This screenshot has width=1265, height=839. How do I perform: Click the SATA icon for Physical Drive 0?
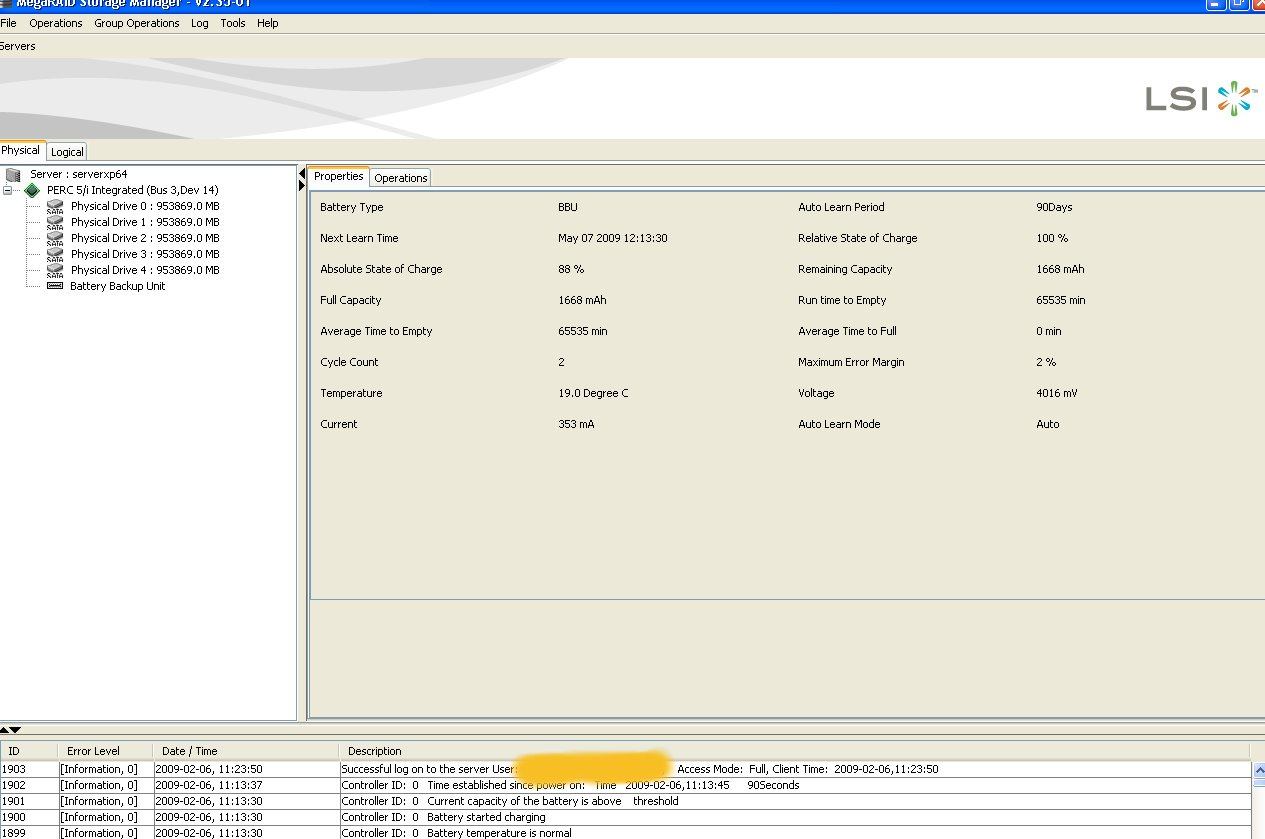coord(55,206)
